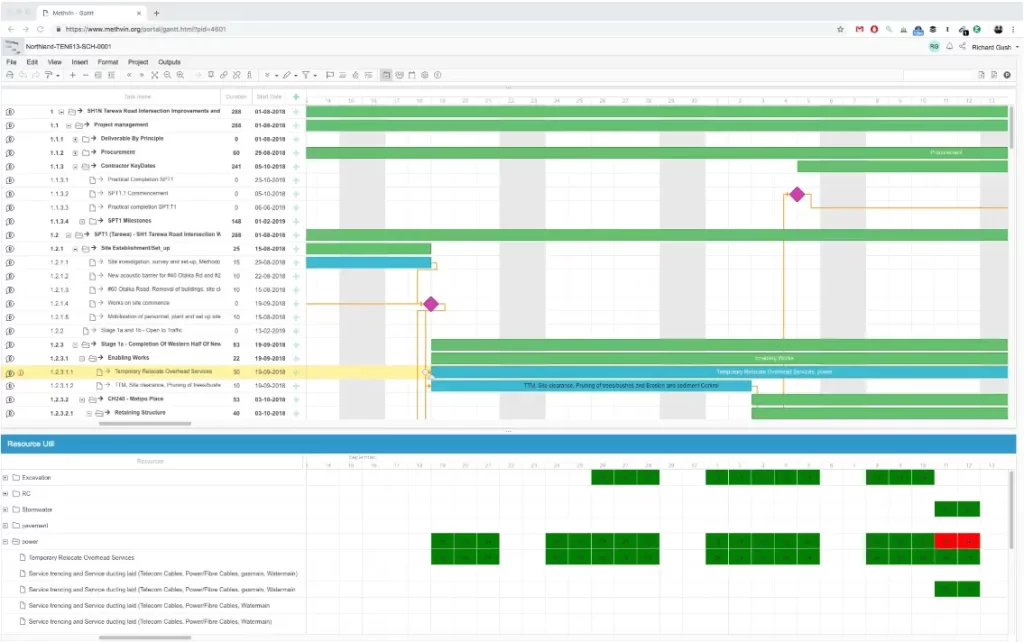Select the link-tasks chain tool

pyautogui.click(x=223, y=75)
